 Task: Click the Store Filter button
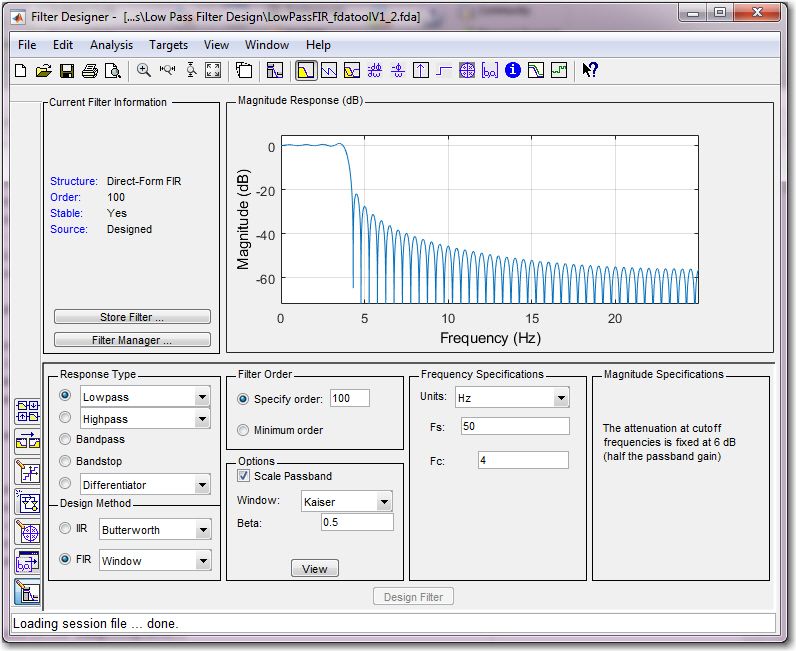point(132,317)
